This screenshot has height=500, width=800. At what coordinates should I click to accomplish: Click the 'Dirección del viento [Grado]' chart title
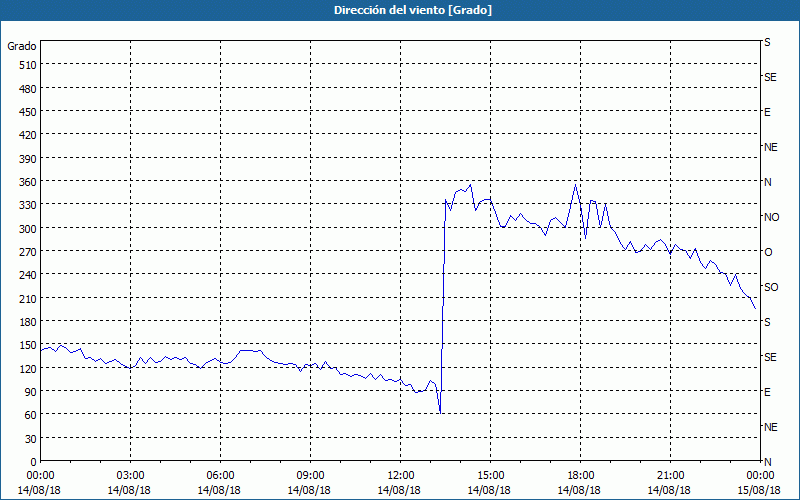[413, 10]
